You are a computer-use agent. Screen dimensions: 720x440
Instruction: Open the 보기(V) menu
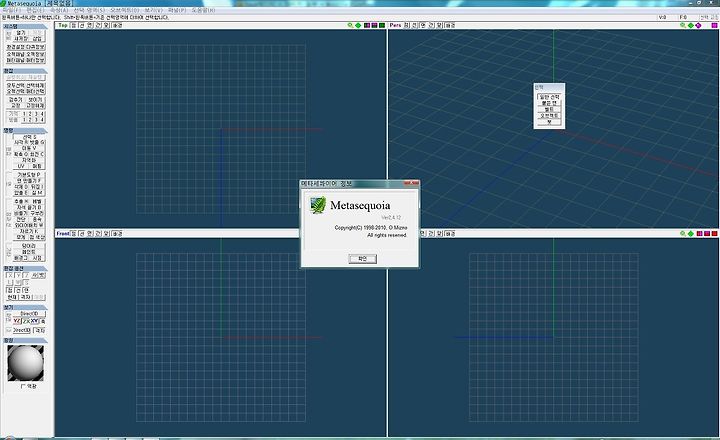click(x=153, y=10)
